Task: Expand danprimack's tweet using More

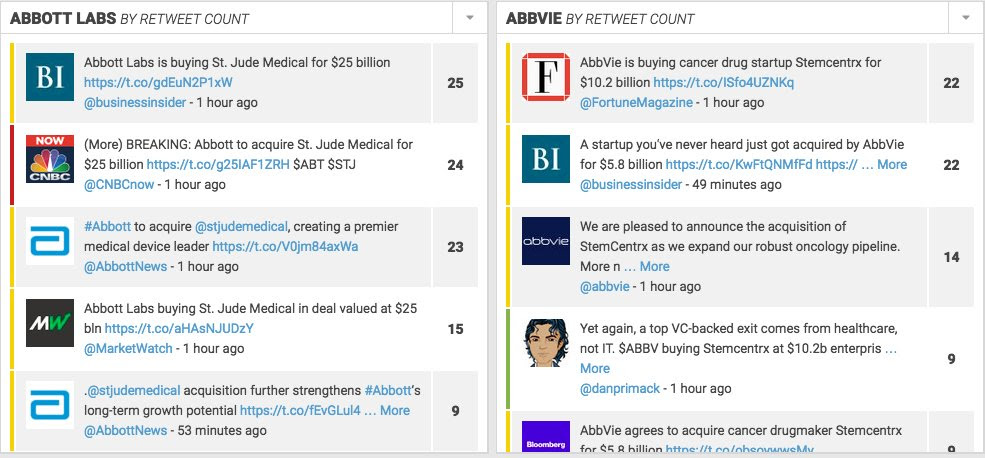Action: (594, 368)
